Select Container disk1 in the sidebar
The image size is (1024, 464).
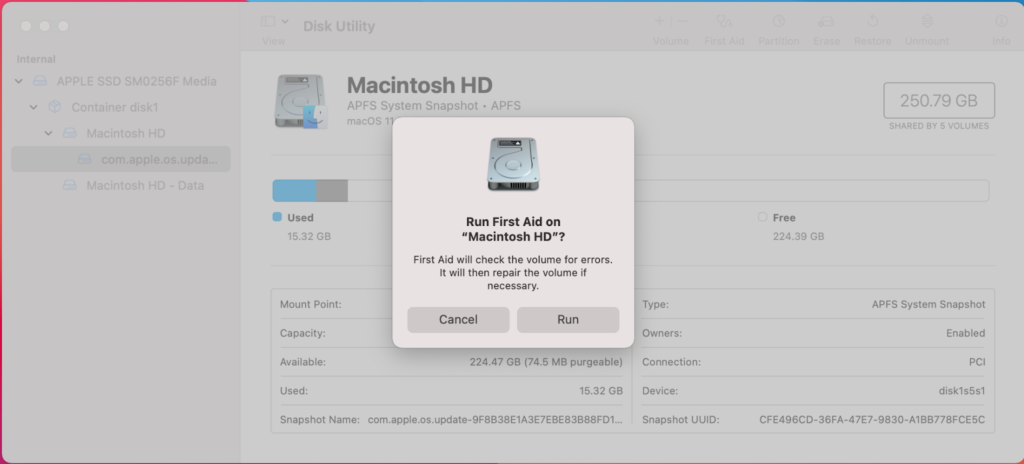(x=115, y=107)
